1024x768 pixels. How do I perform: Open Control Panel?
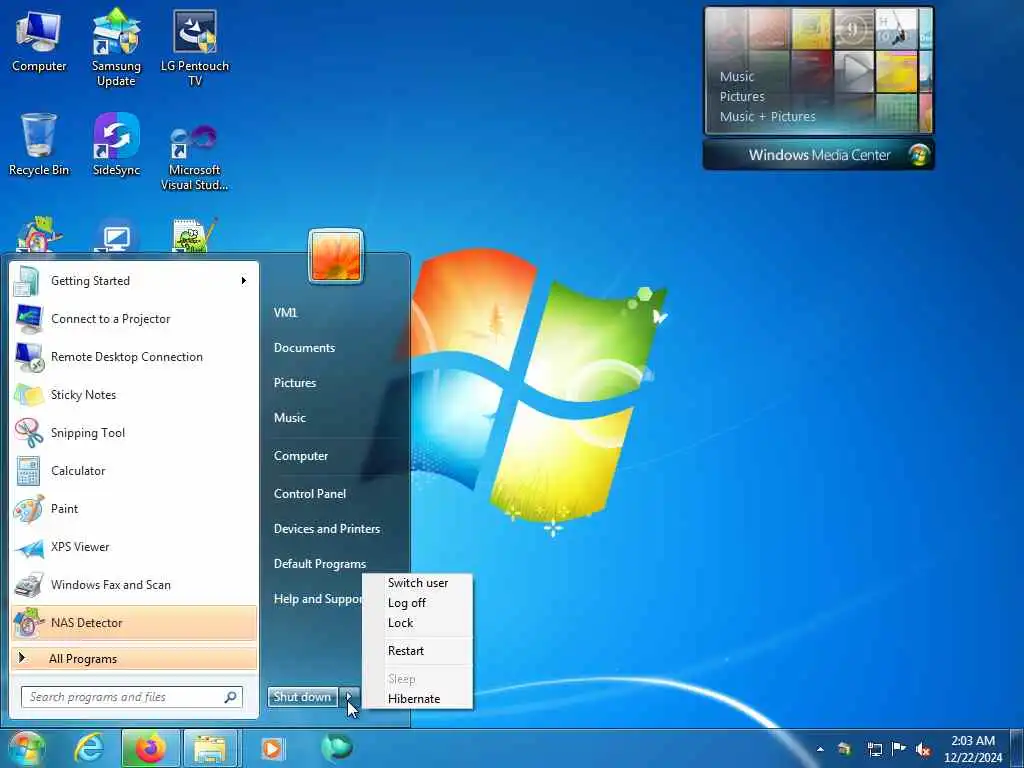point(310,494)
